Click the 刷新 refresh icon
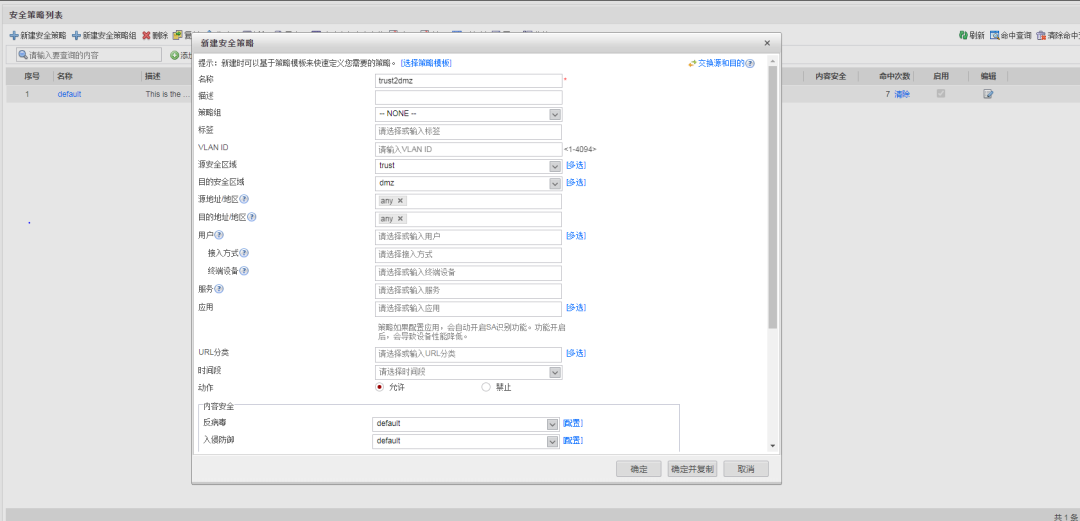 click(x=963, y=35)
